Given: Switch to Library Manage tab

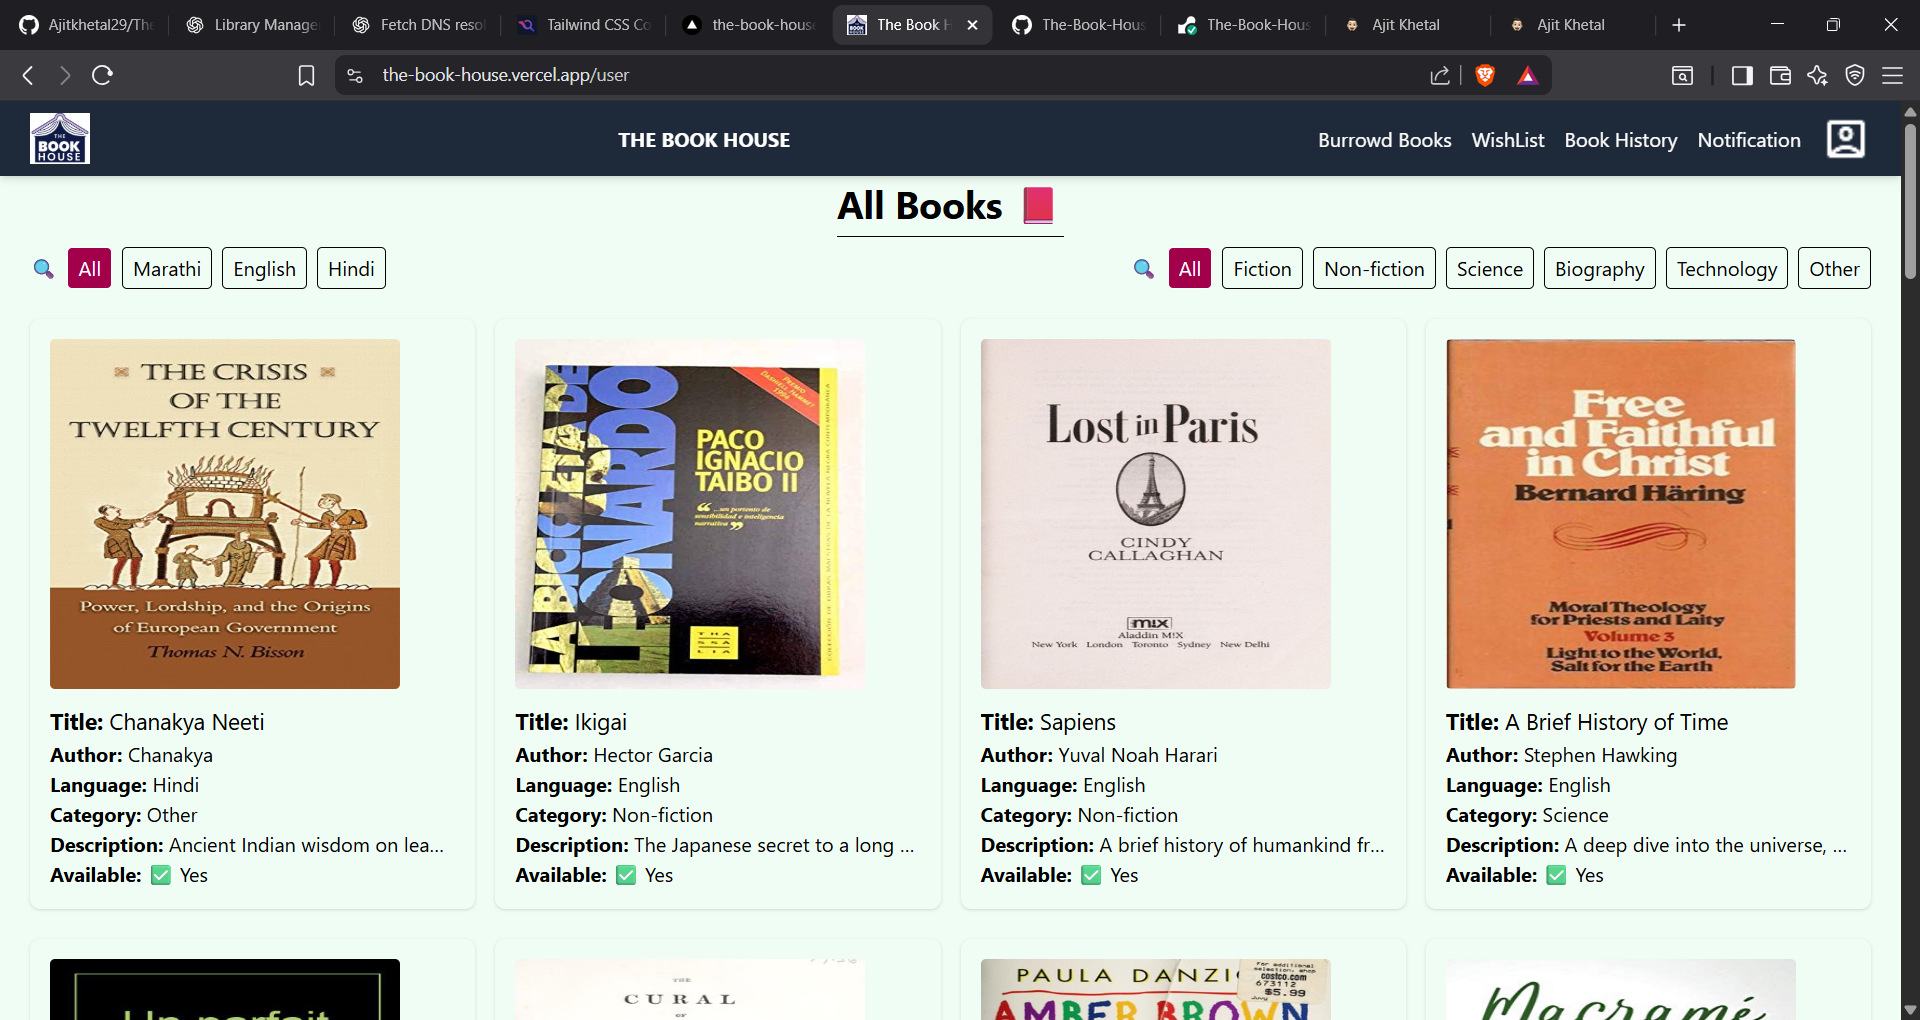Looking at the screenshot, I should (x=252, y=25).
